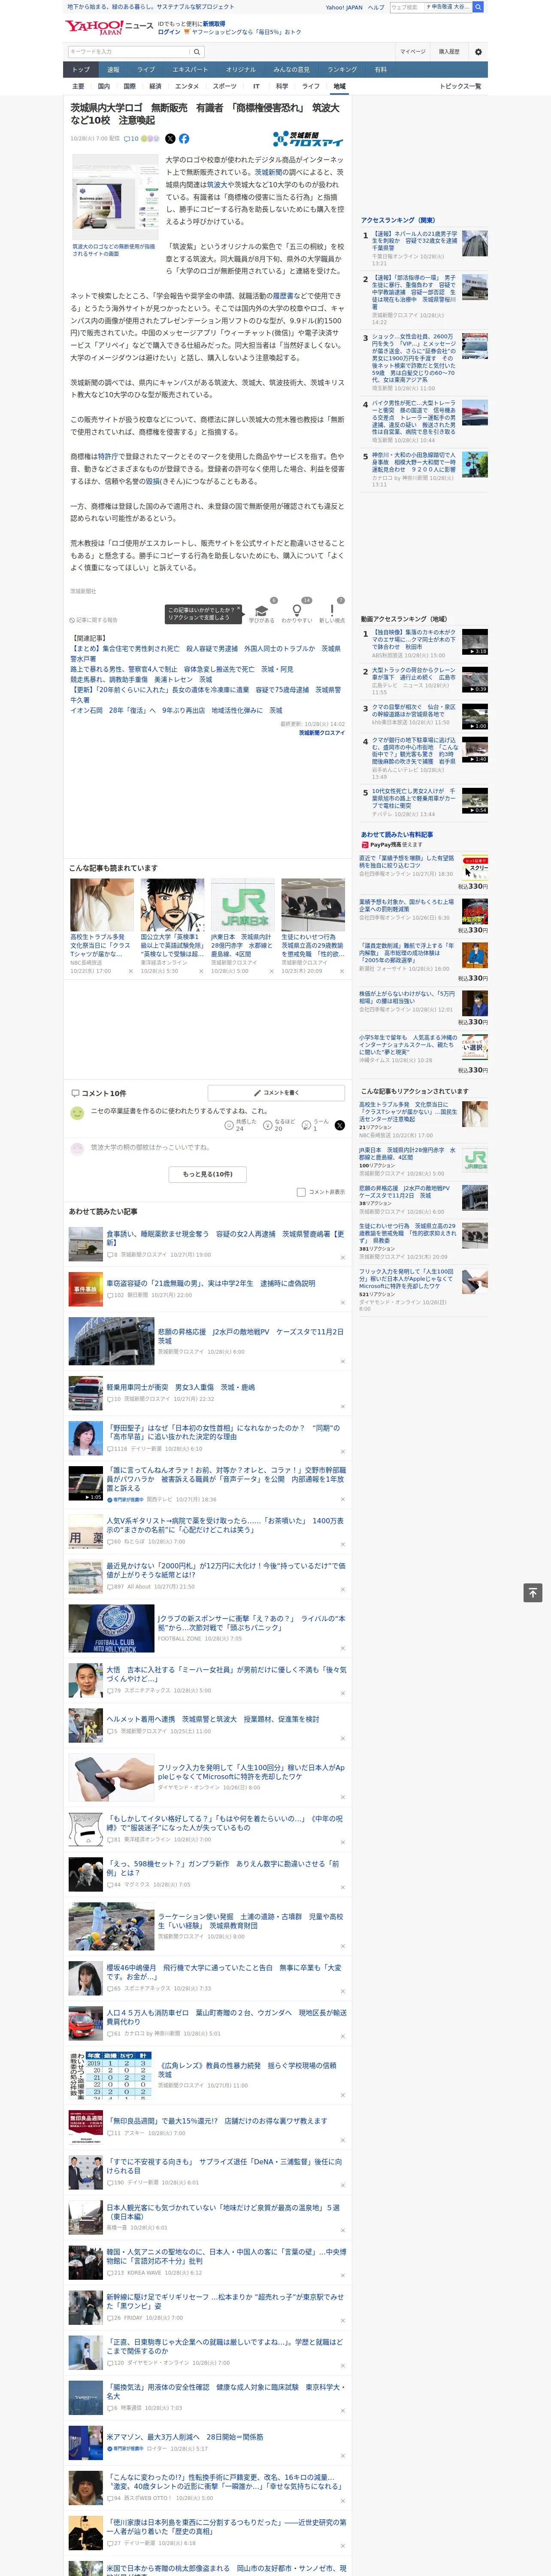
Task: Share the article on Facebook
Action: click(x=184, y=139)
